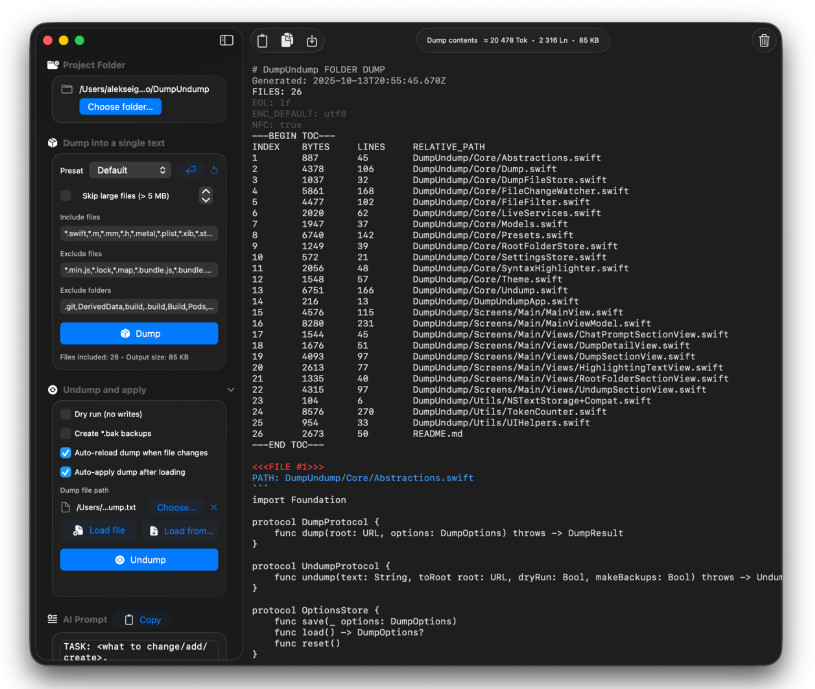Click 'DumpUndump/Screens/Main/MainViewModel.swift' TOC row
This screenshot has width=815, height=689.
coord(531,323)
